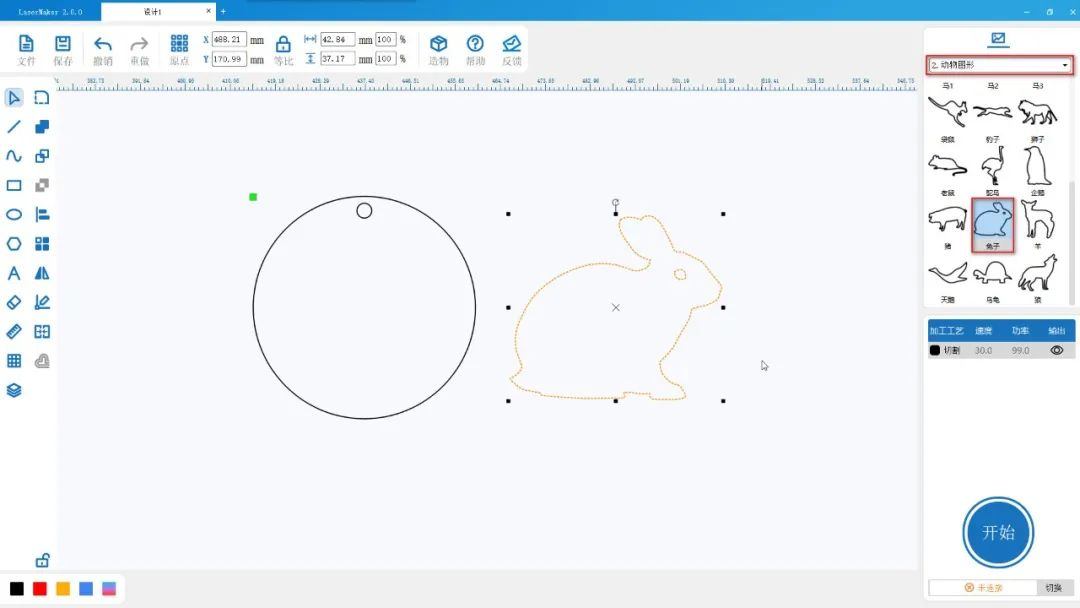Pick the red color swatch
This screenshot has height=608, width=1080.
coord(40,589)
